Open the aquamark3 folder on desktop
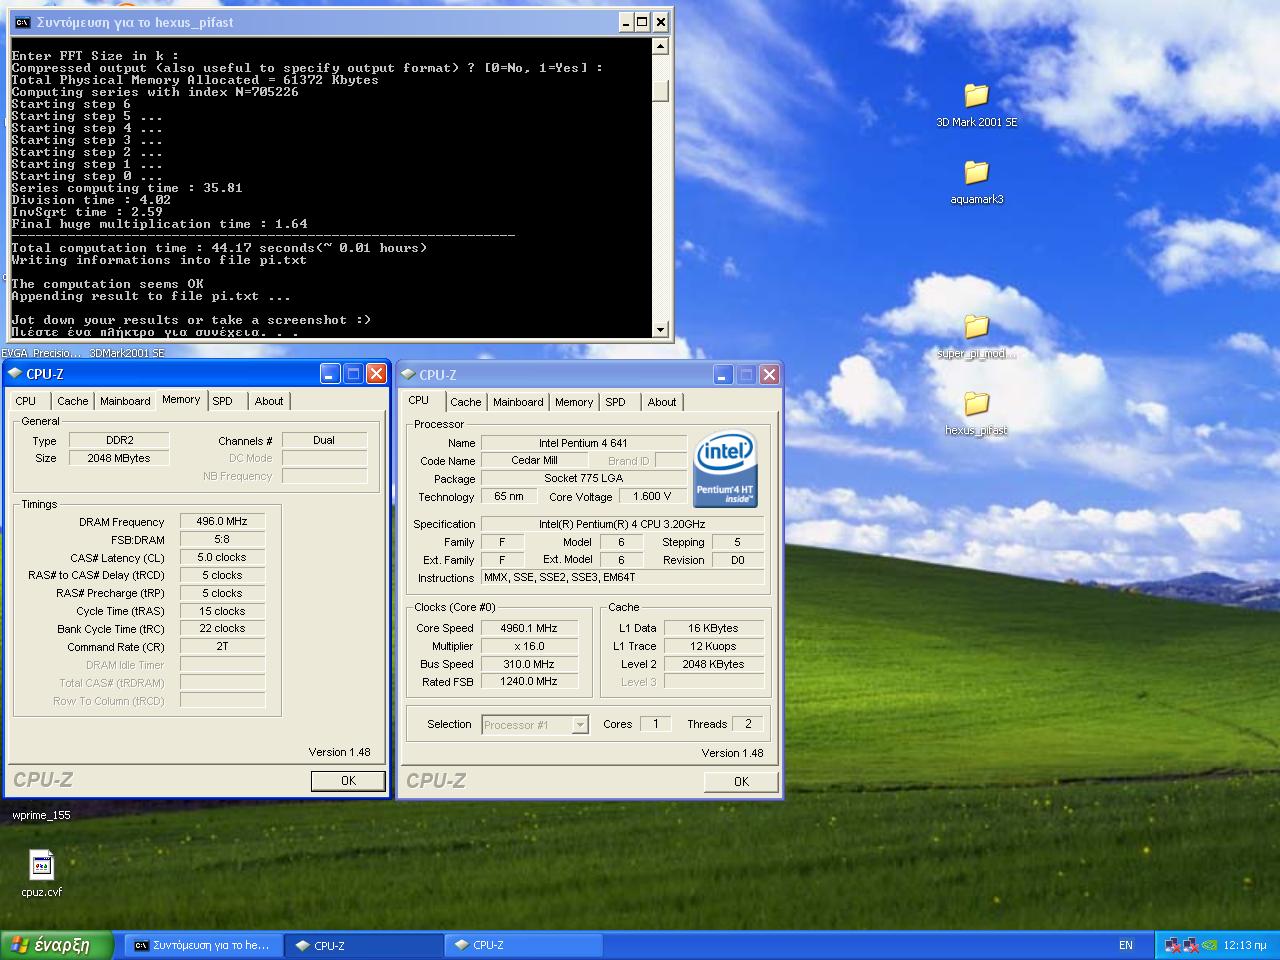1280x960 pixels. 976,173
